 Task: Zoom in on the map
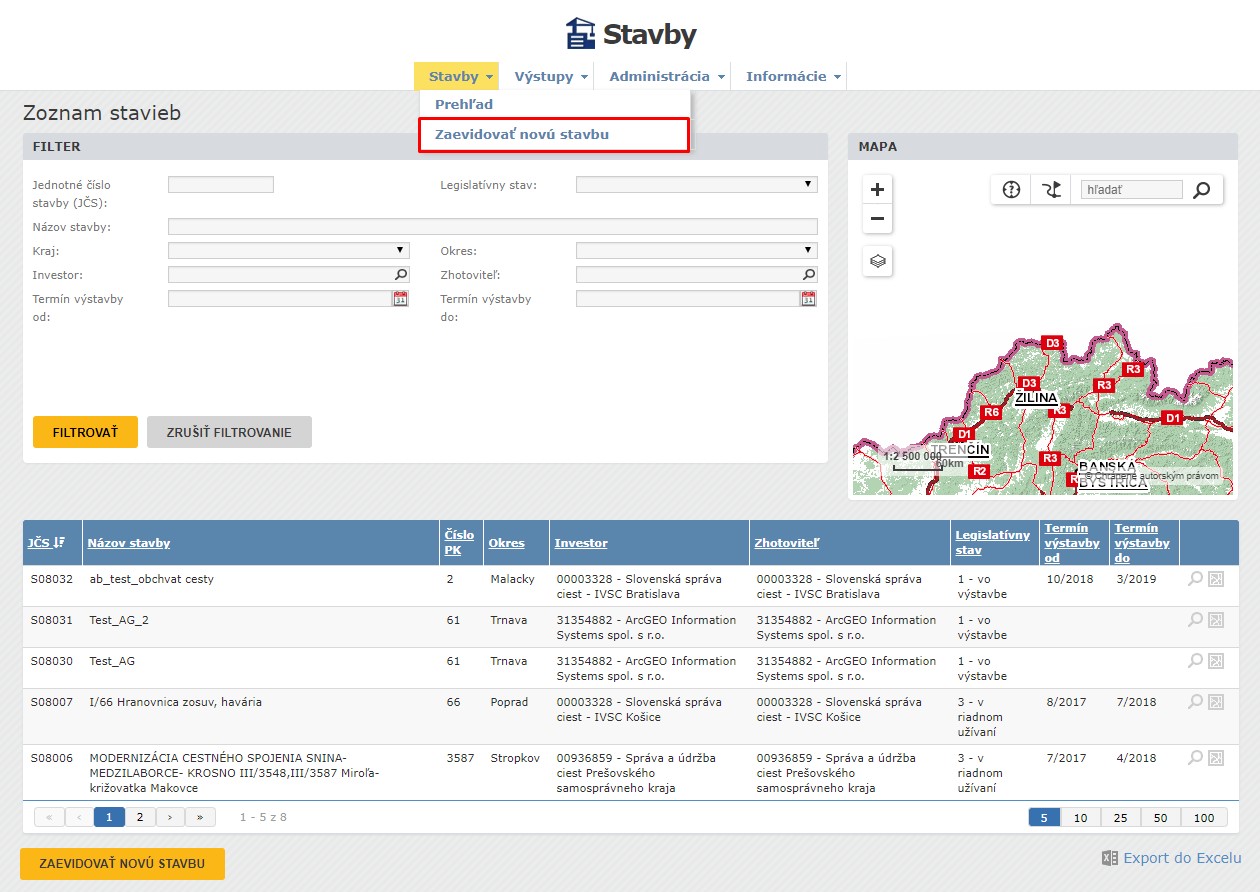[x=877, y=190]
